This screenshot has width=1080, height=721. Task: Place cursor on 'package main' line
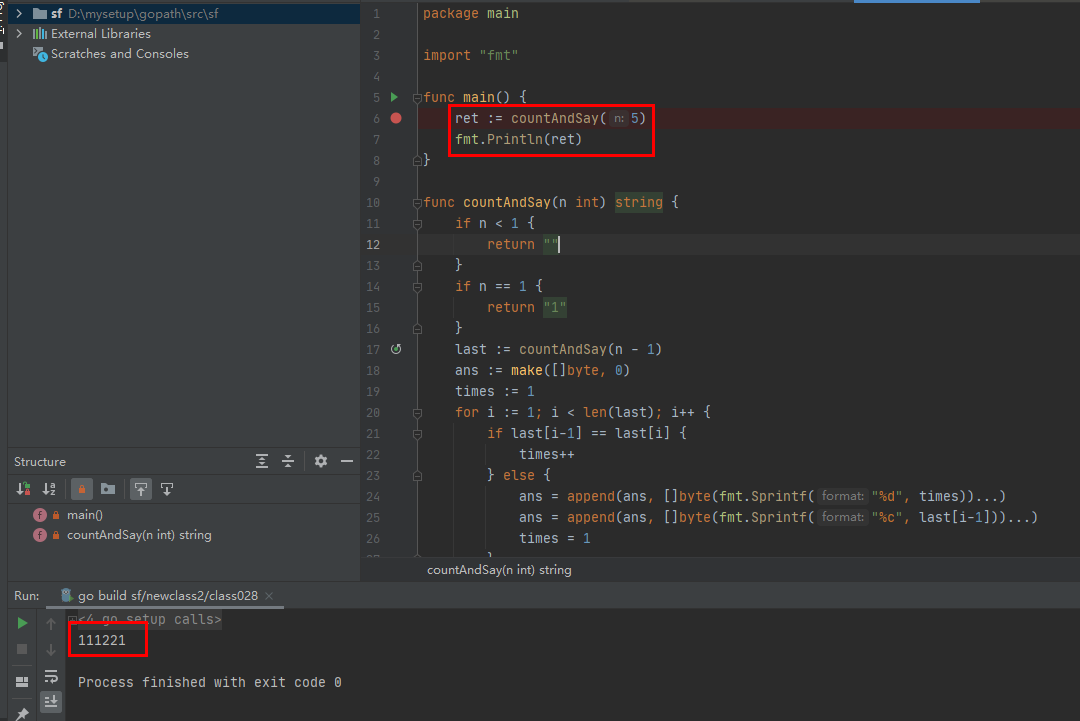pyautogui.click(x=470, y=13)
